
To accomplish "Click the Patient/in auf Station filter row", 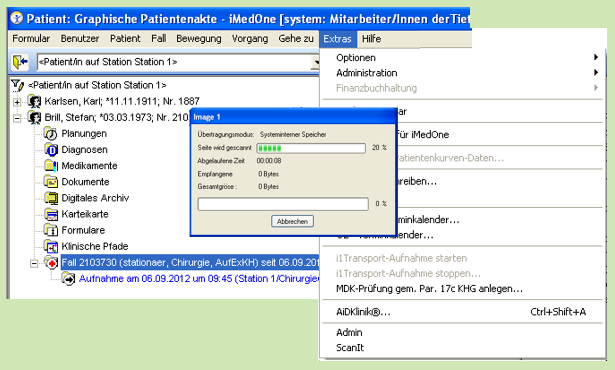I will click(97, 85).
